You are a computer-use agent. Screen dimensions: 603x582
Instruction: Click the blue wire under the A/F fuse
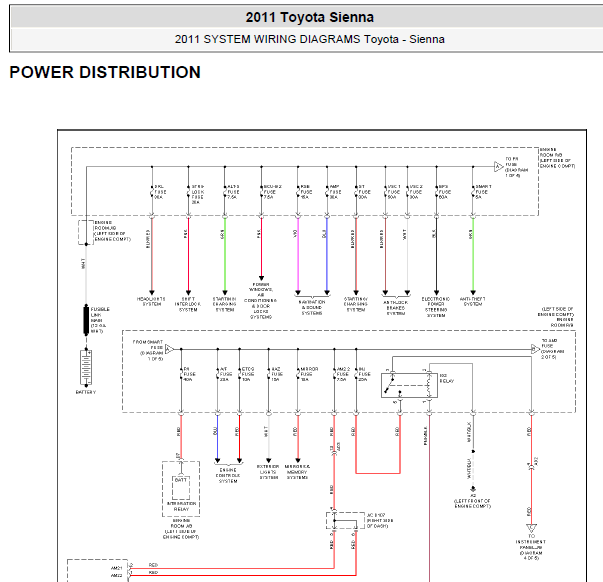(217, 438)
